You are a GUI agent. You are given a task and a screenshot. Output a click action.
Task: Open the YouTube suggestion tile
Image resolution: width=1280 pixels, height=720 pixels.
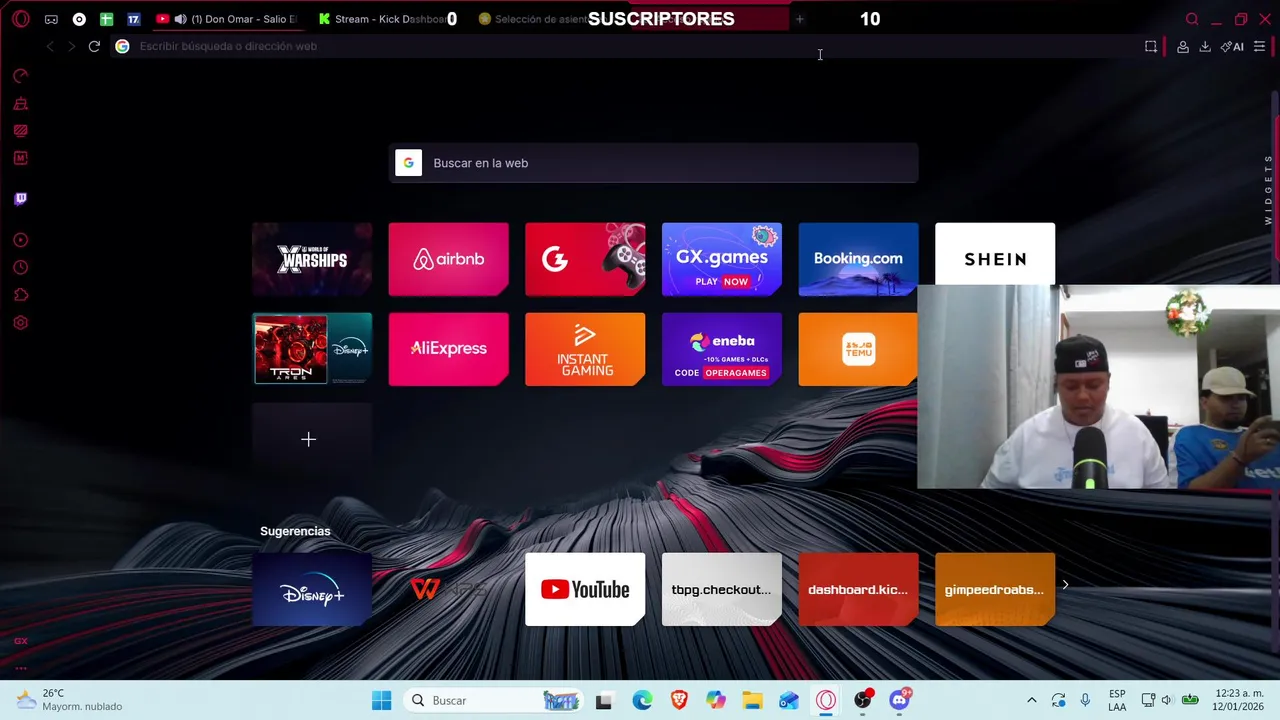point(585,589)
